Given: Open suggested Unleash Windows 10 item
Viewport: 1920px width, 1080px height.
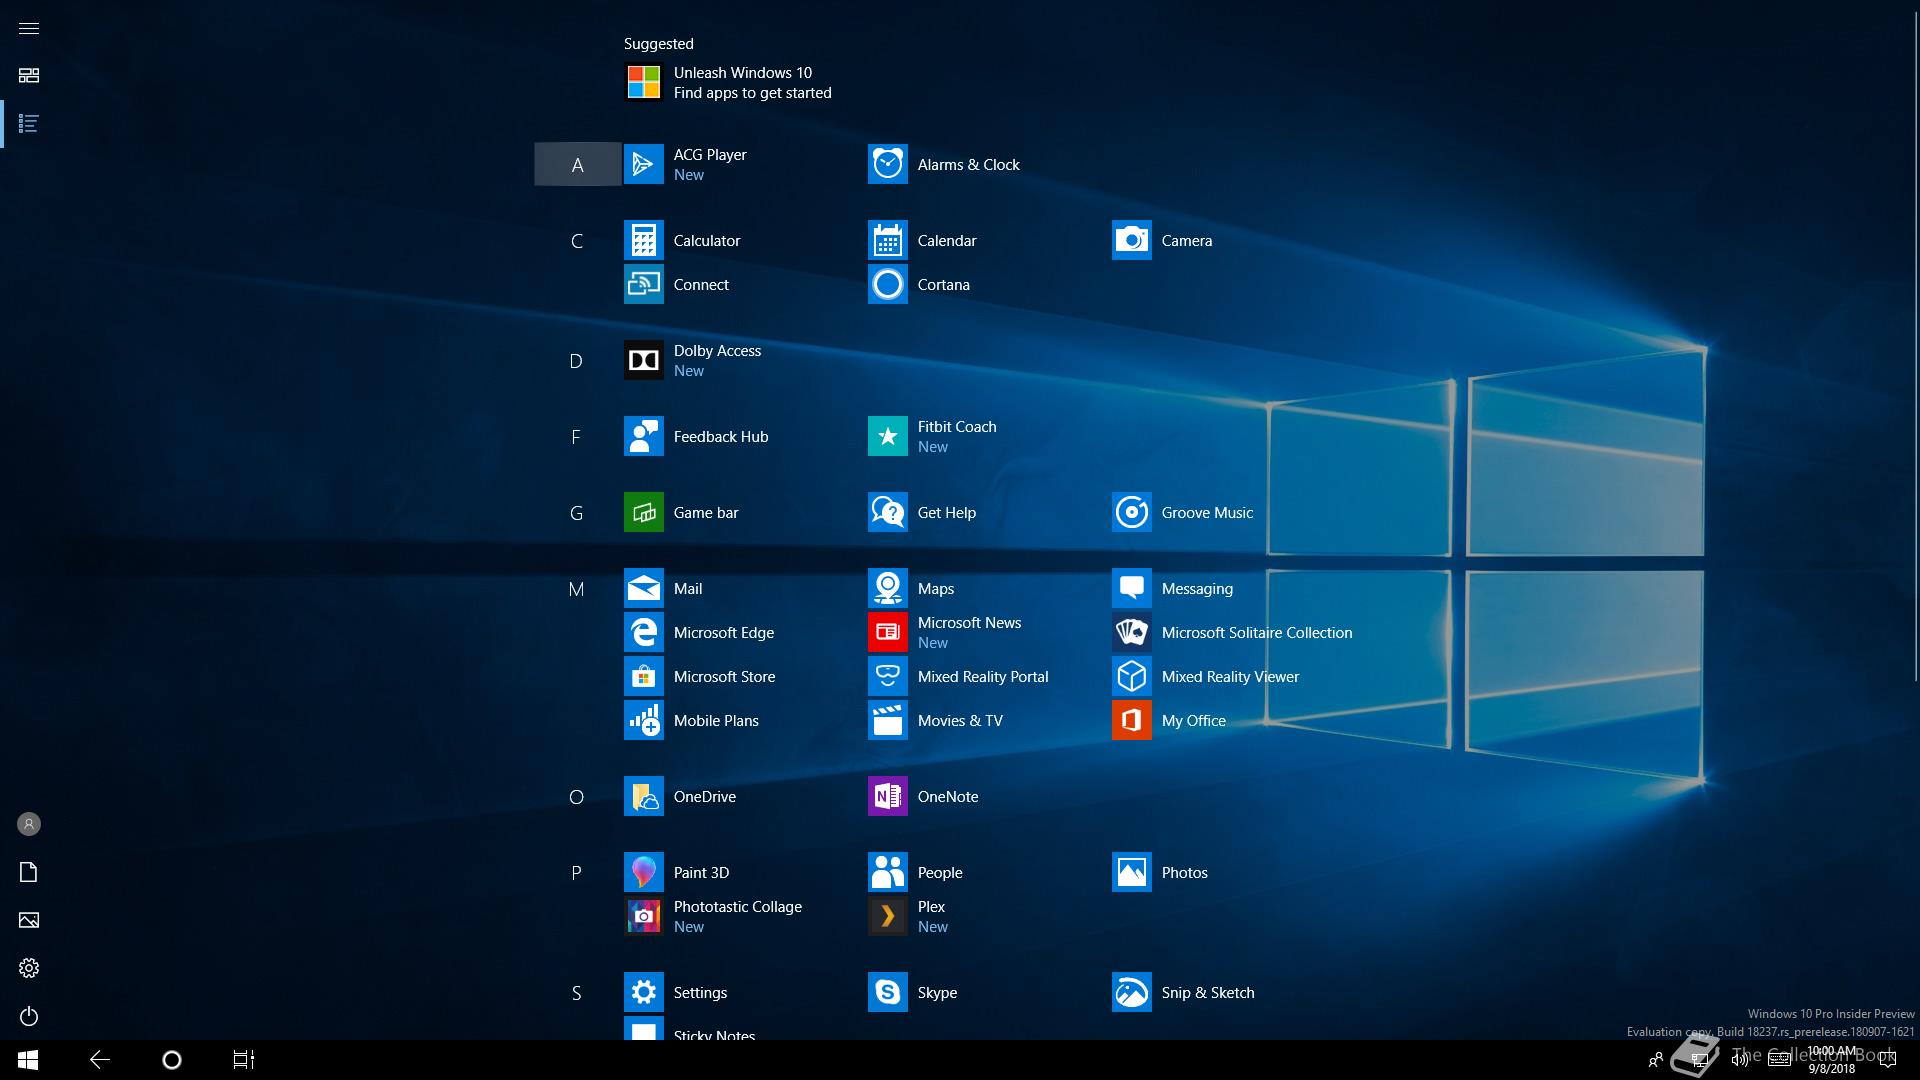Looking at the screenshot, I should pos(728,82).
